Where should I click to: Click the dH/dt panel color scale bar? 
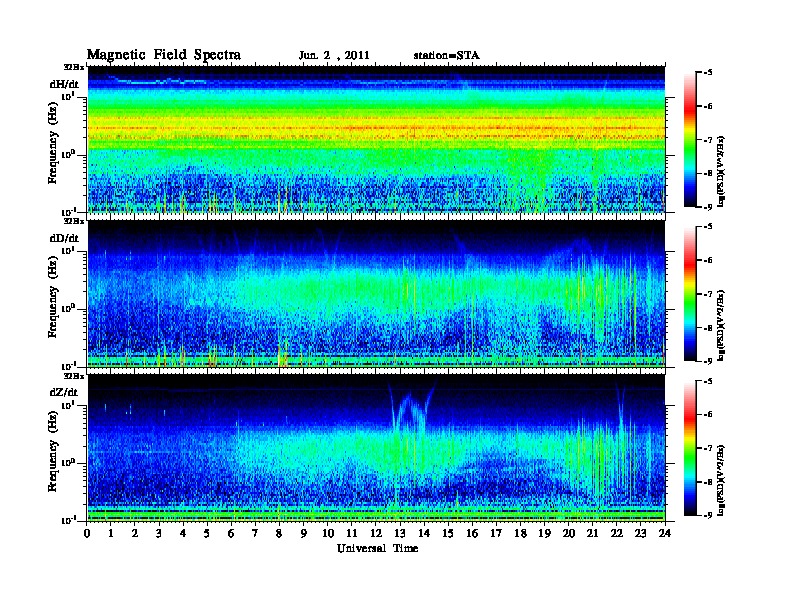[690, 140]
